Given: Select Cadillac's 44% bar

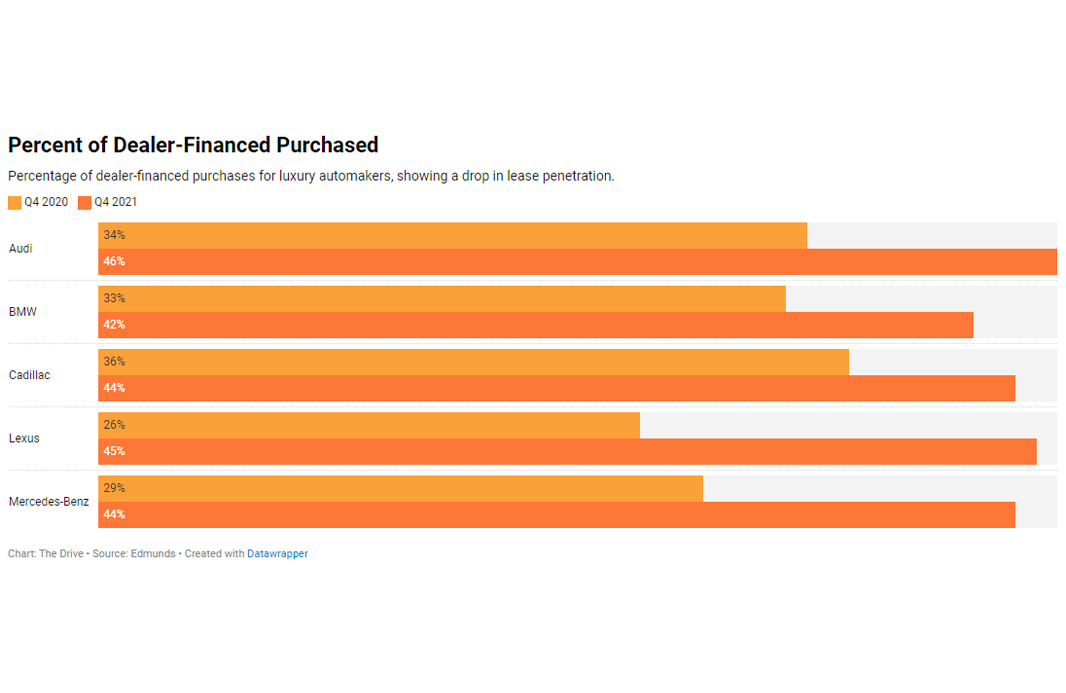Looking at the screenshot, I should tap(556, 388).
